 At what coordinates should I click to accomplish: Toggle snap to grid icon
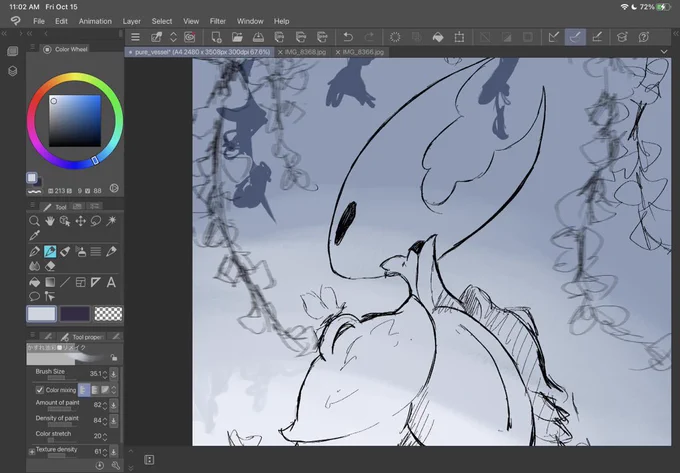[x=597, y=37]
